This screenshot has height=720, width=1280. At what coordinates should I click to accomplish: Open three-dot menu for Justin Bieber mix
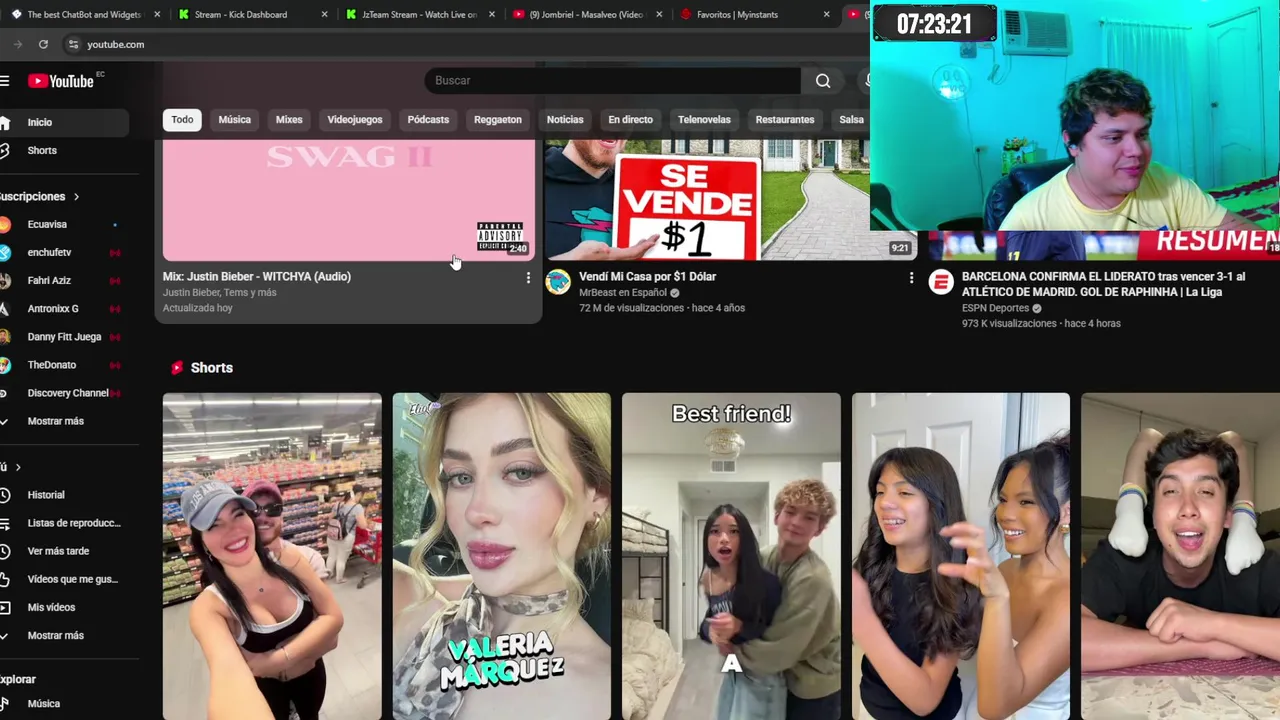528,278
